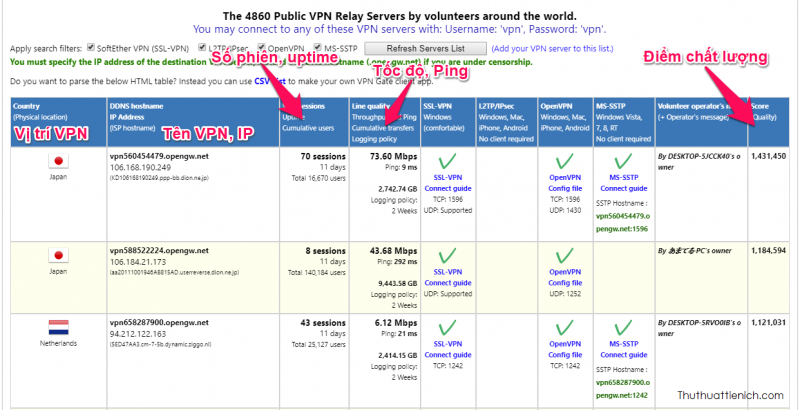Click the Japan flag for vpn560454479 server
The image size is (800, 410).
[x=57, y=162]
